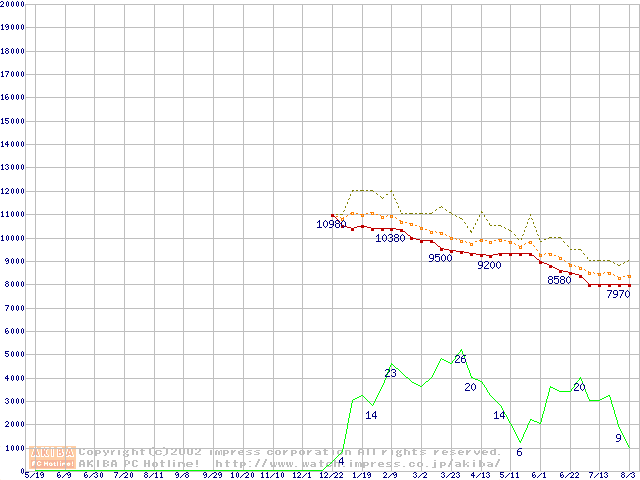Select the shop count label 4
The width and height of the screenshot is (640, 480).
pos(341,461)
